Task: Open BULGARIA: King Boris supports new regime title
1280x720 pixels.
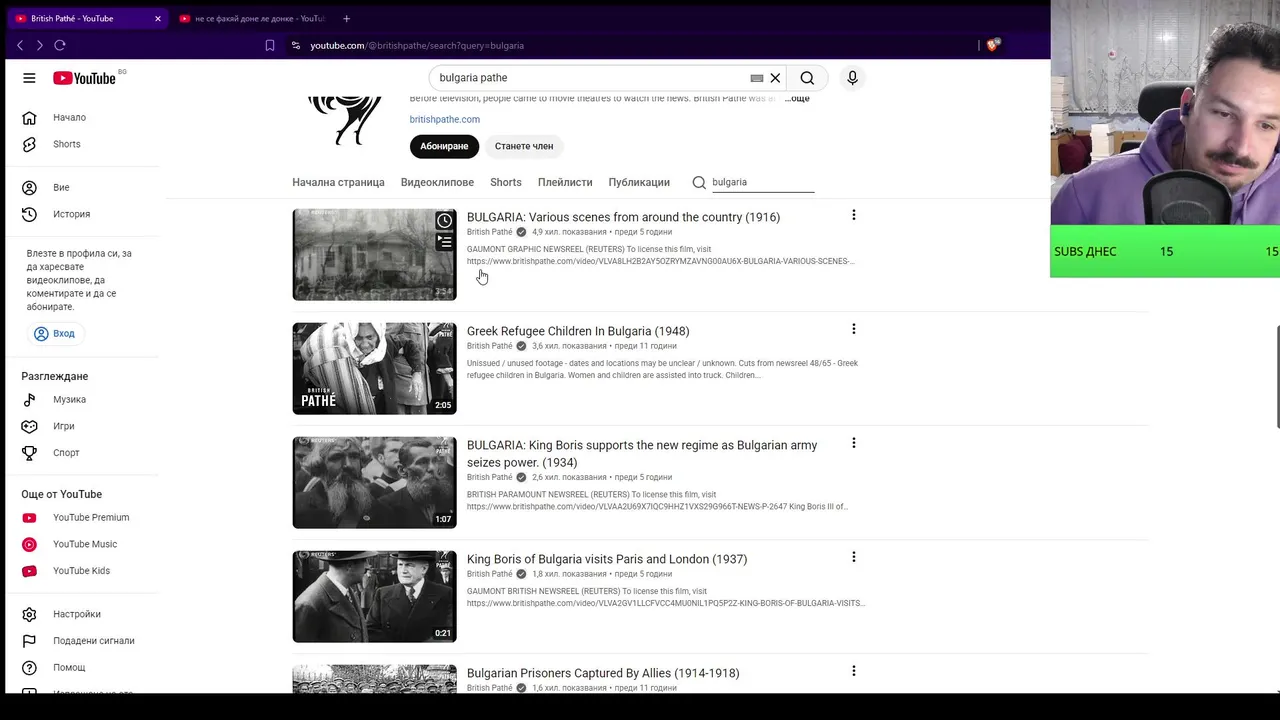Action: [642, 454]
